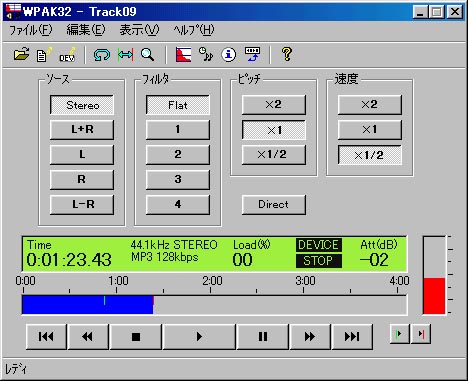468x381 pixels.
Task: Click the DEV device toolbar icon
Action: (x=68, y=54)
